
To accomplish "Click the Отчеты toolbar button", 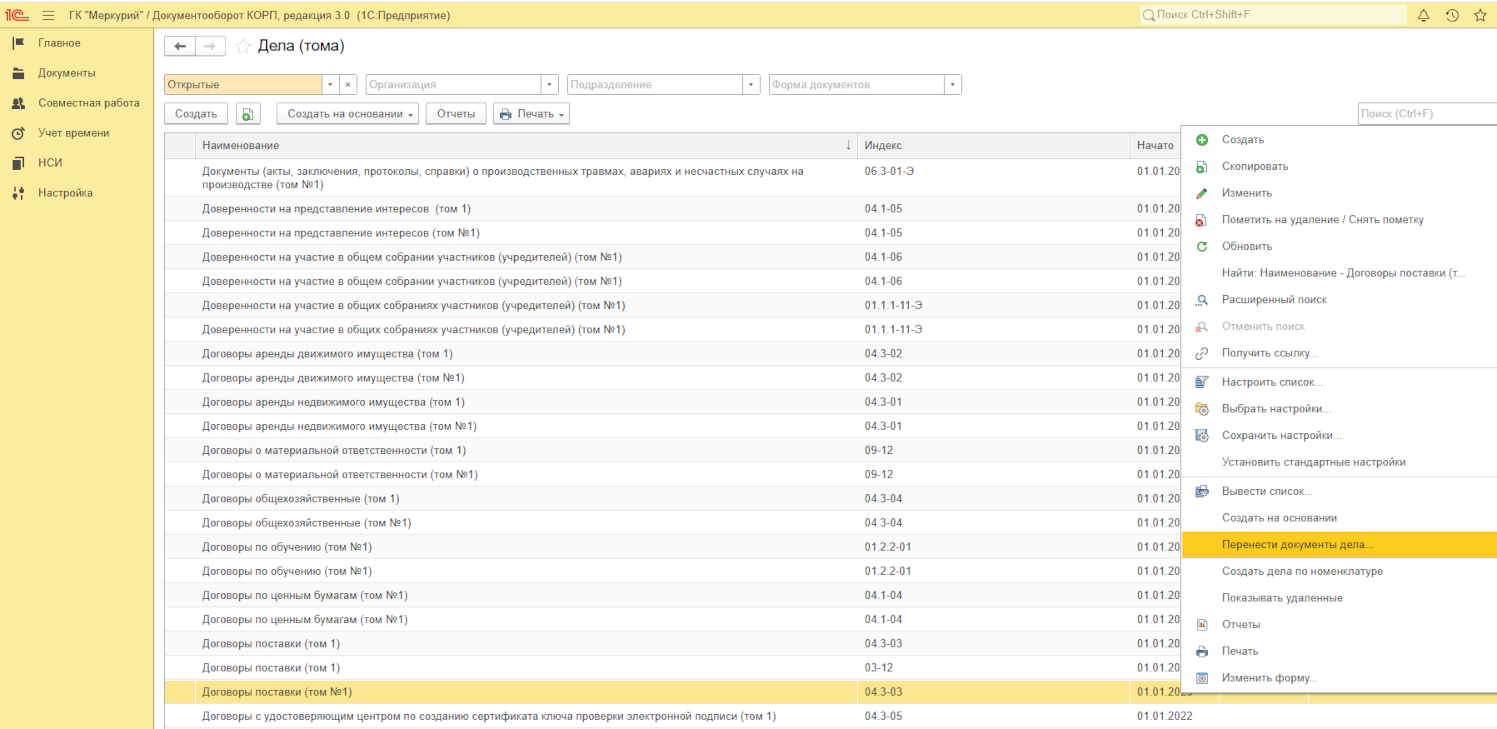I will [x=456, y=114].
